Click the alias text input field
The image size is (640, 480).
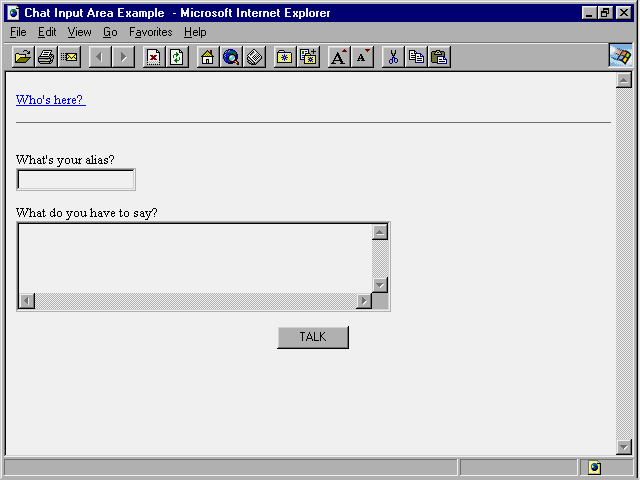pyautogui.click(x=76, y=180)
